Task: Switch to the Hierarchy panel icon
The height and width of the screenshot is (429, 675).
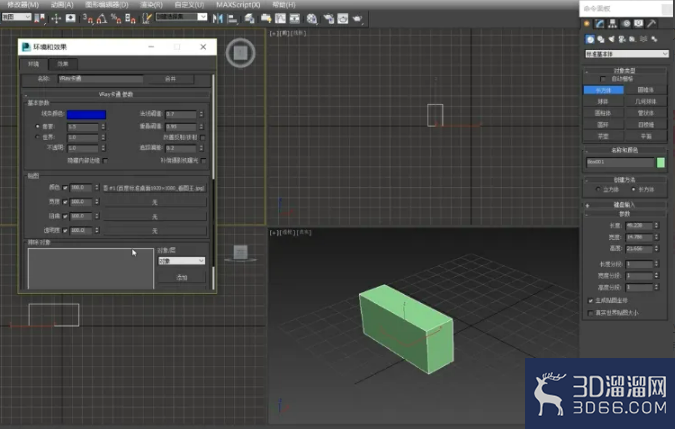Action: click(613, 24)
